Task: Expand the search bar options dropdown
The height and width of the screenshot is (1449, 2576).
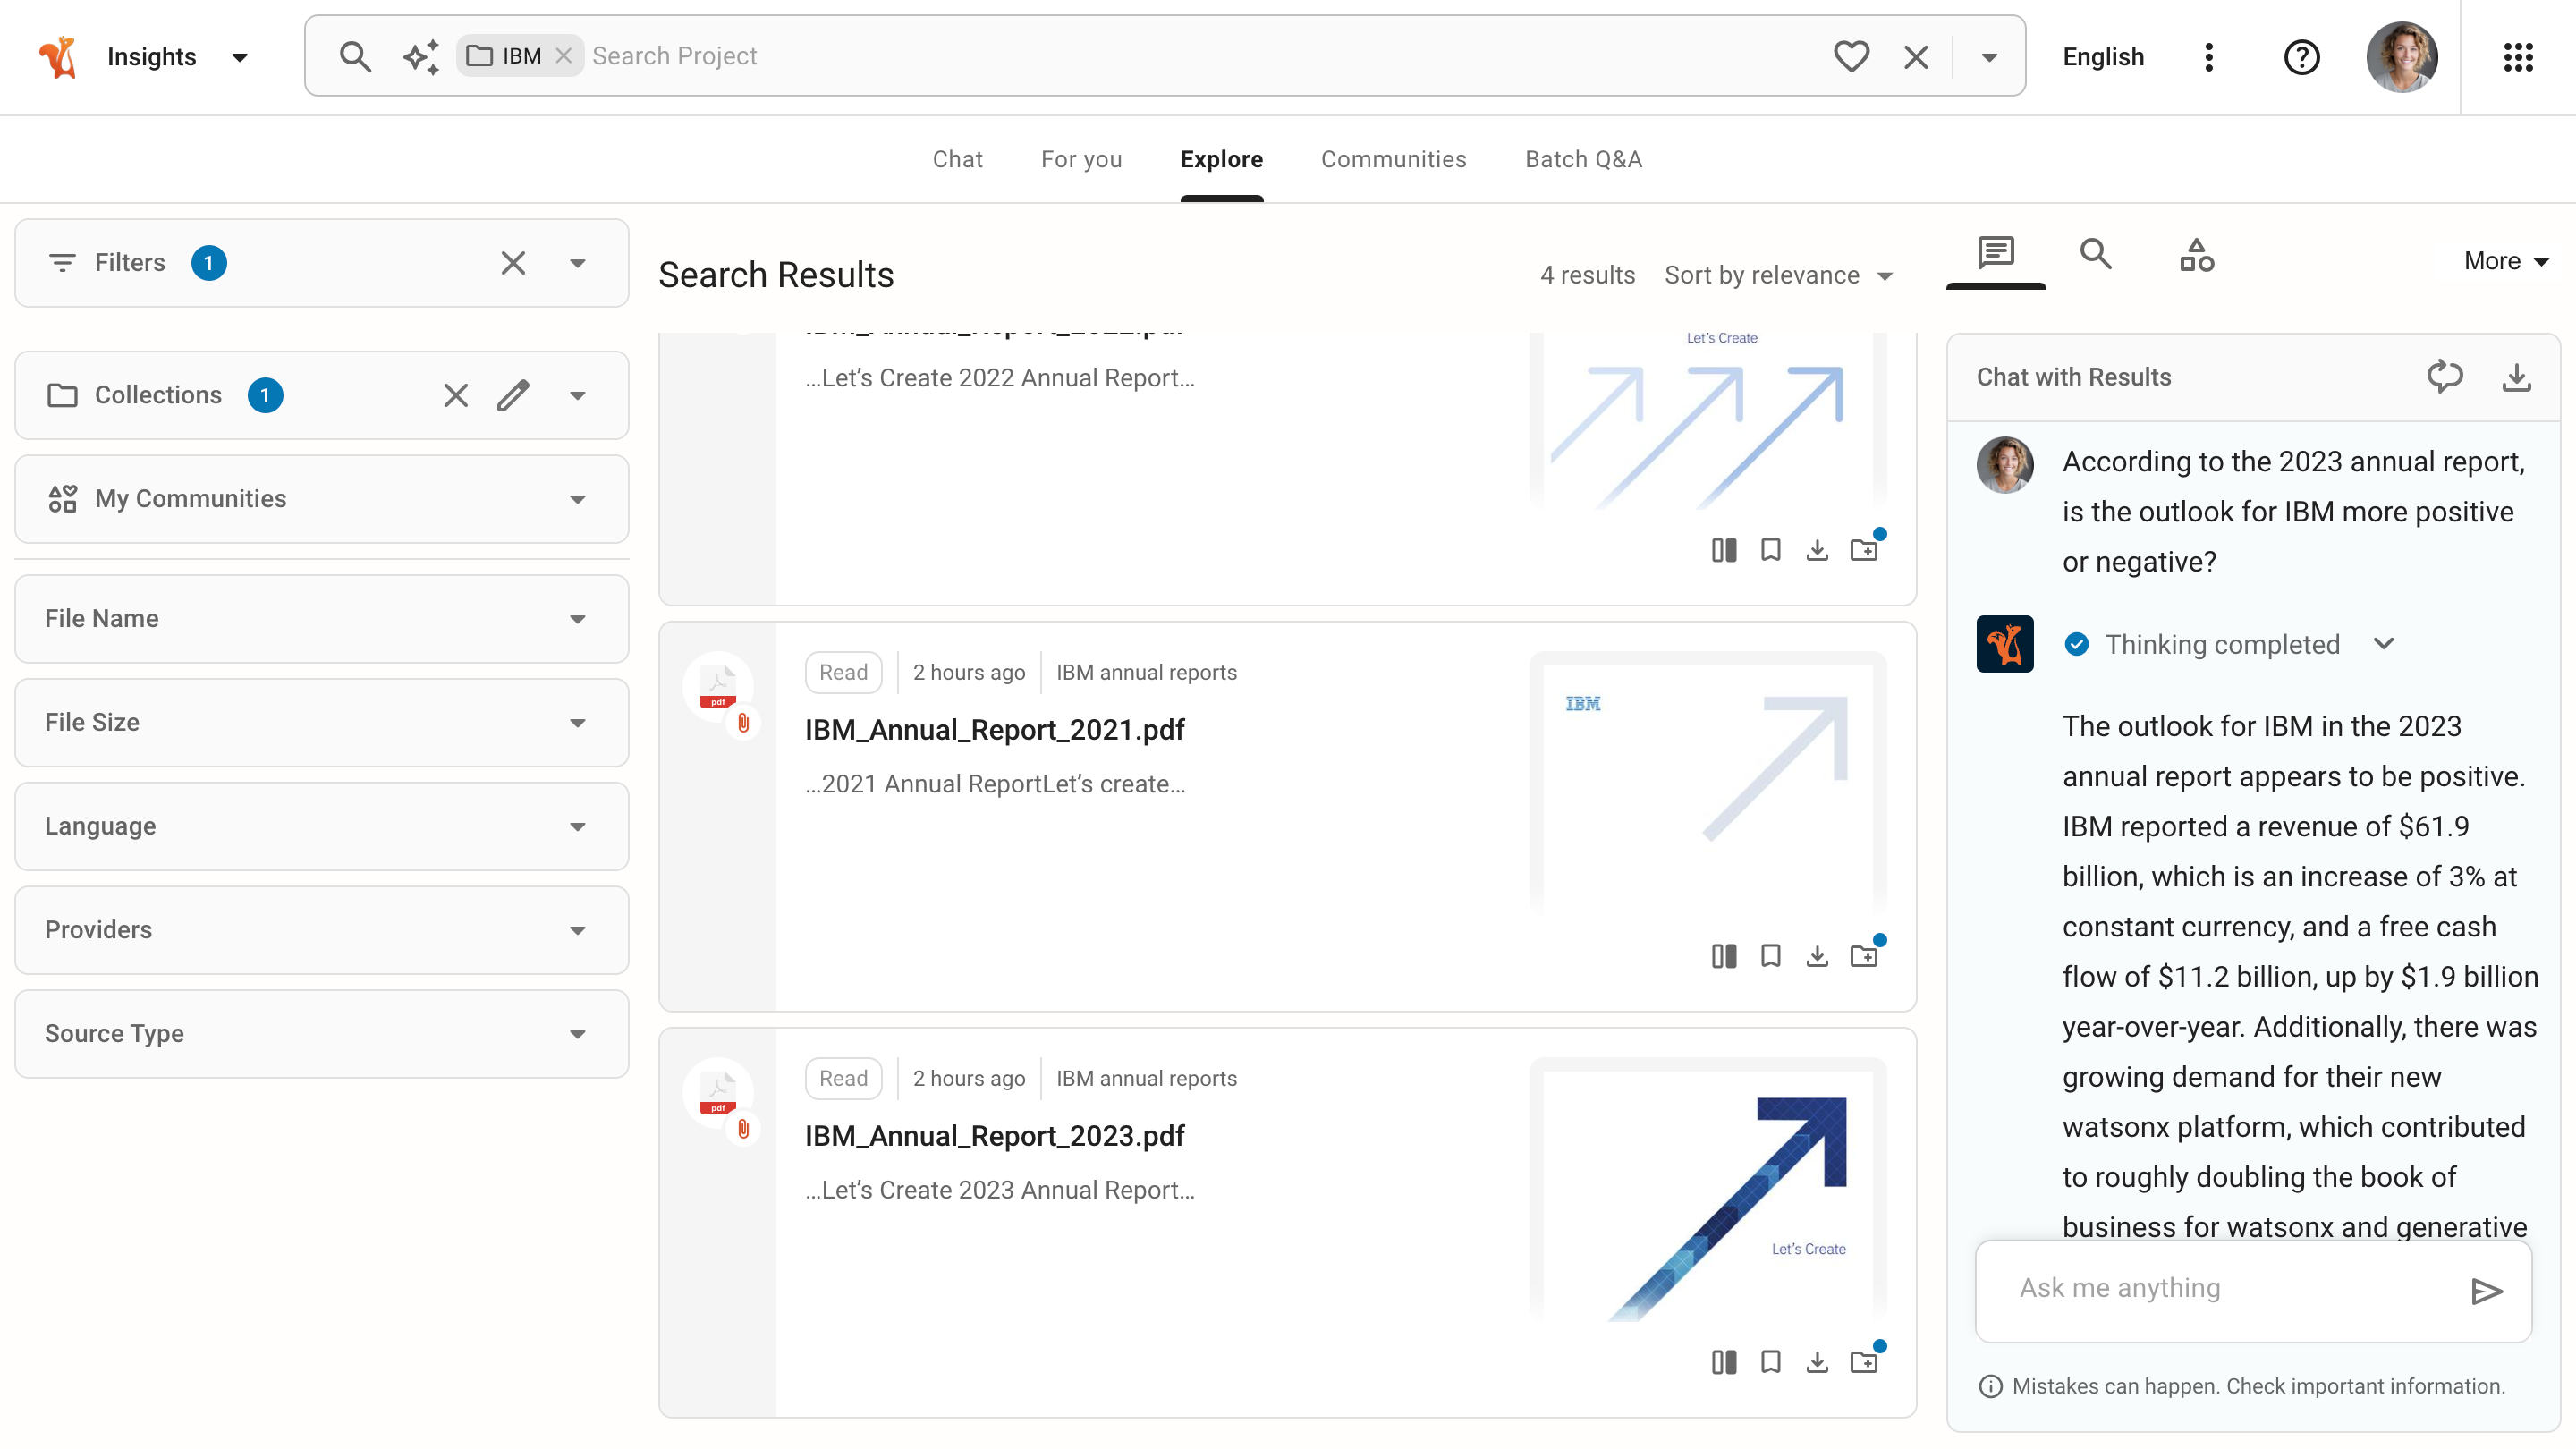Action: (1989, 57)
